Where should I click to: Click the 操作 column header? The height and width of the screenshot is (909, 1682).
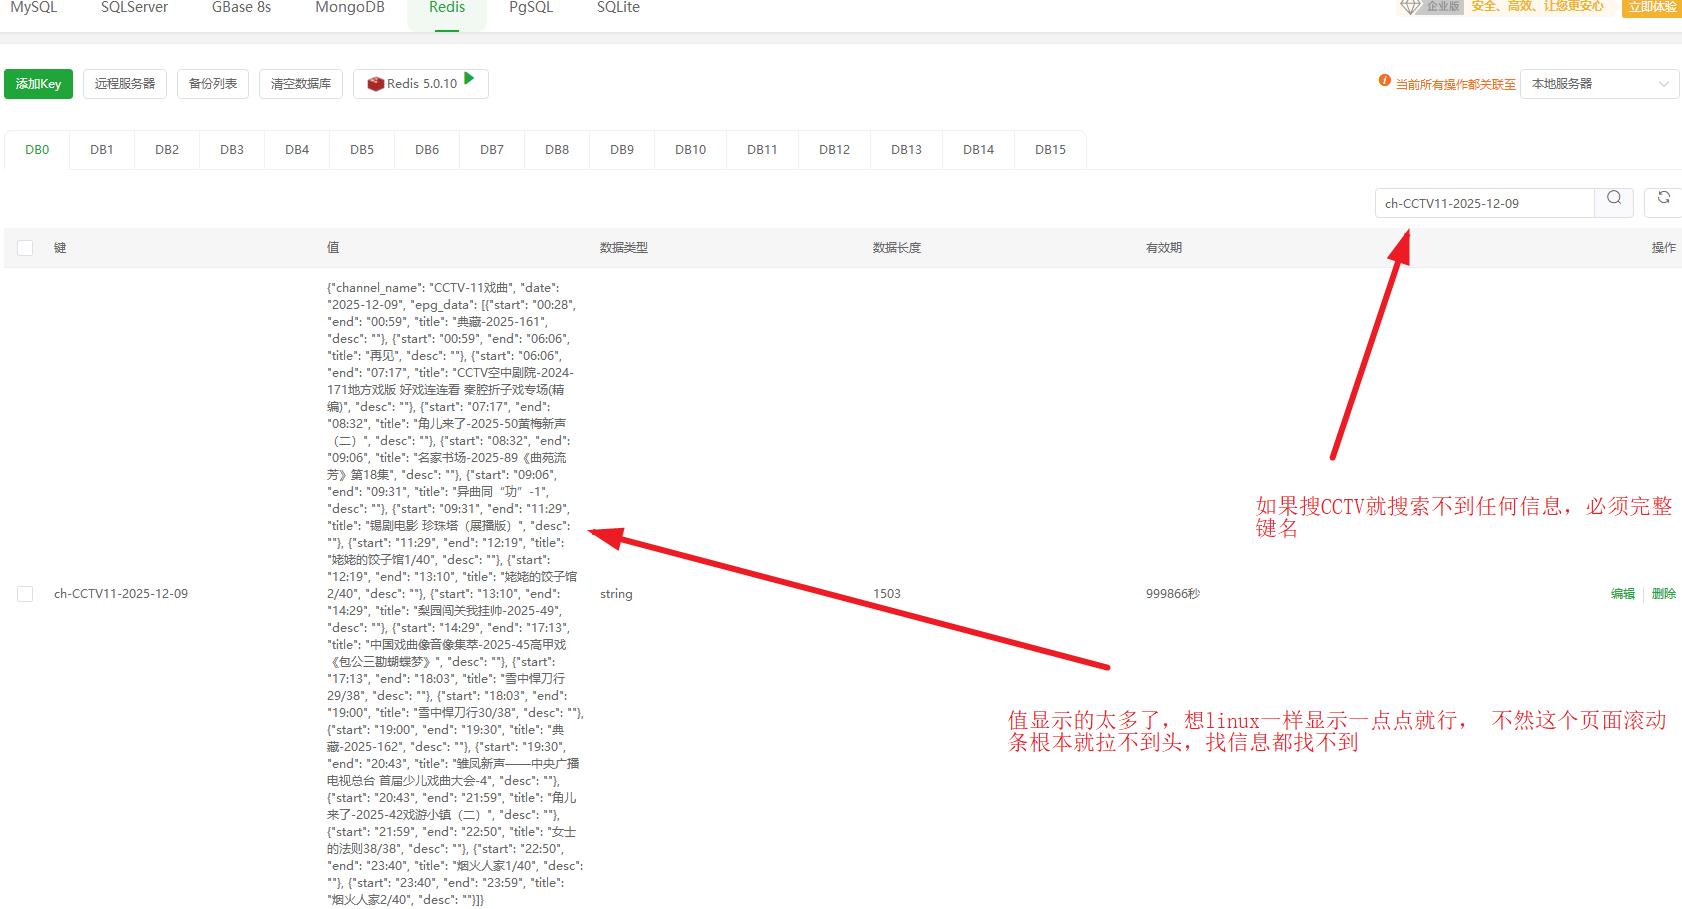tap(1664, 248)
